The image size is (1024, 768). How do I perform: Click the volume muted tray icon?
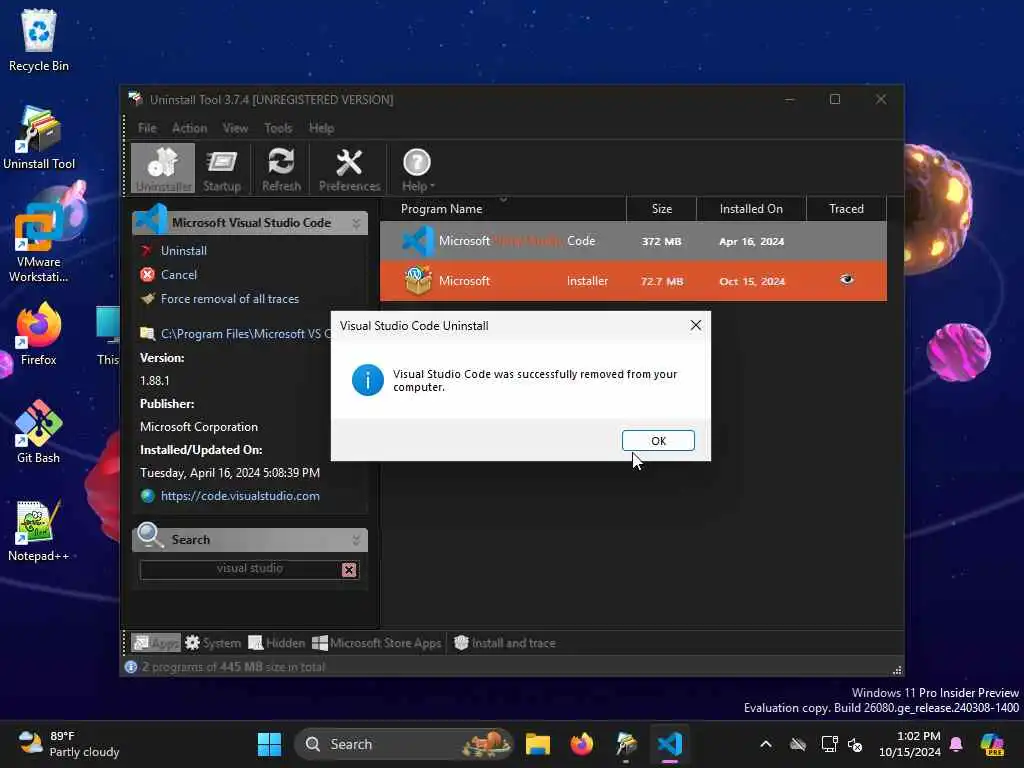(x=854, y=744)
